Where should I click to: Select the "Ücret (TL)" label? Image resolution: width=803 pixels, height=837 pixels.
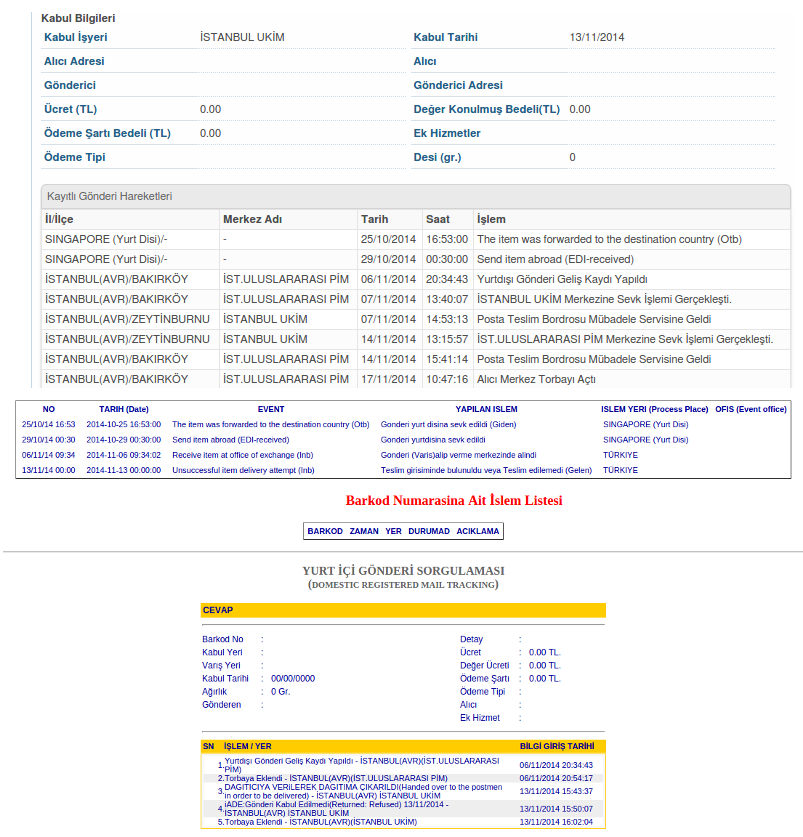(x=70, y=109)
